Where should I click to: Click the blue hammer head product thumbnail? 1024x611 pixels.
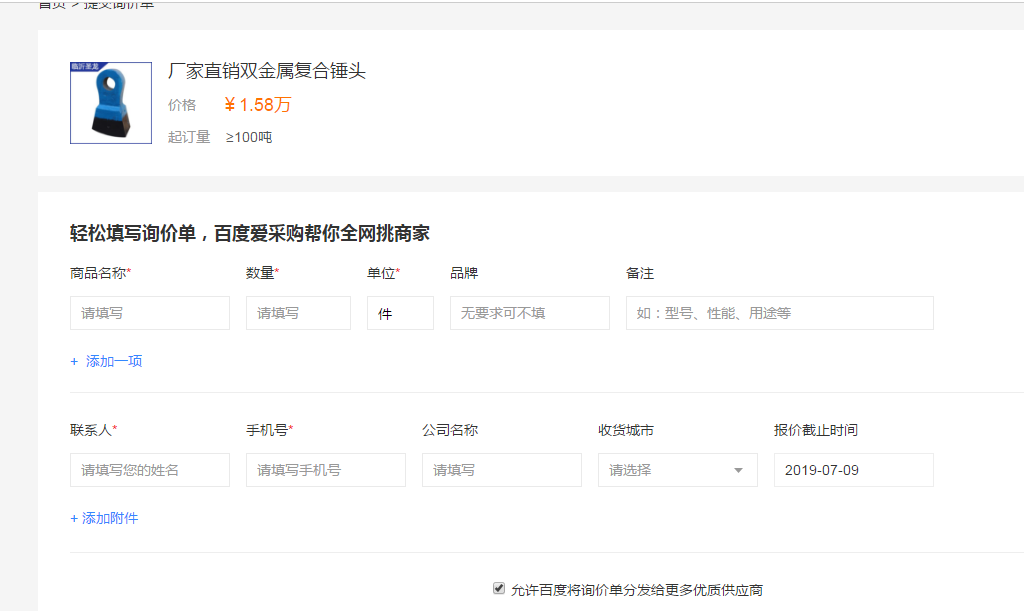point(111,102)
